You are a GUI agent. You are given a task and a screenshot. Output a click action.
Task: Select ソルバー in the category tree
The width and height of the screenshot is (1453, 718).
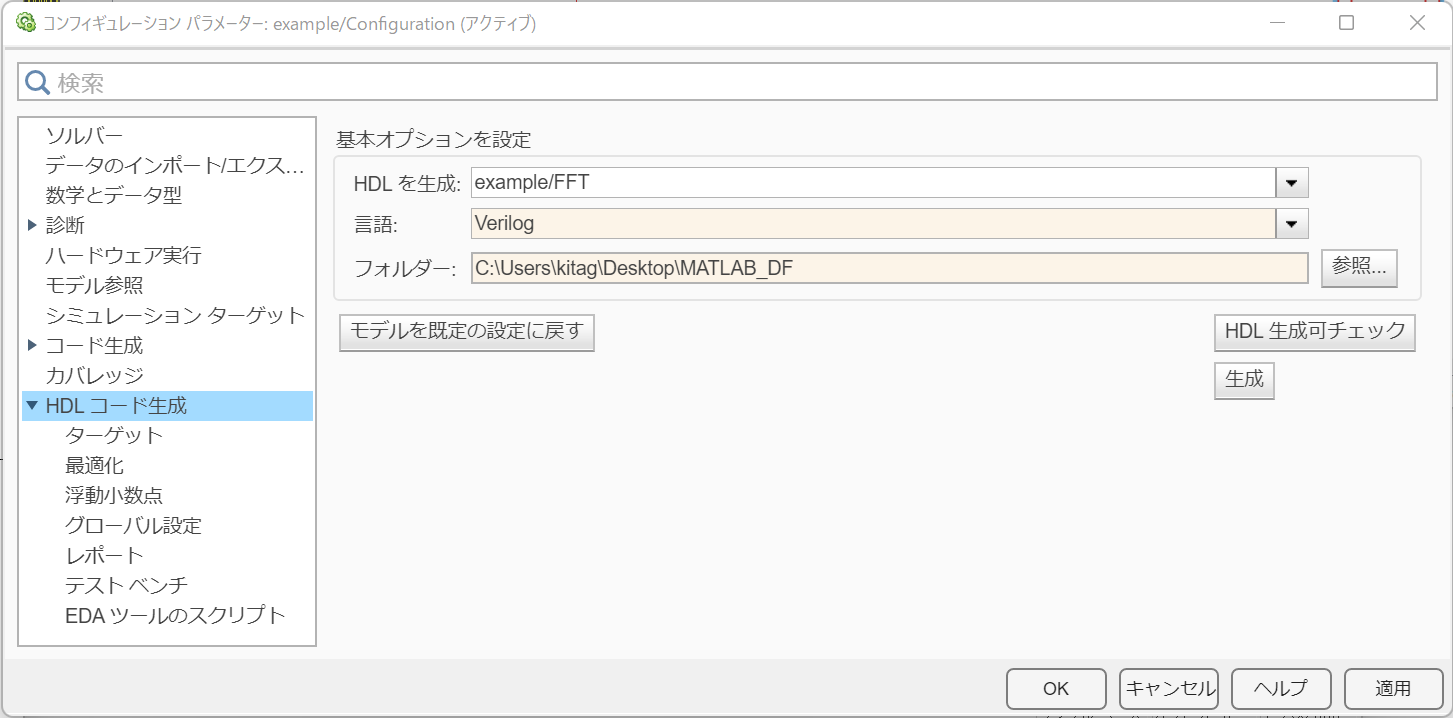[x=85, y=136]
